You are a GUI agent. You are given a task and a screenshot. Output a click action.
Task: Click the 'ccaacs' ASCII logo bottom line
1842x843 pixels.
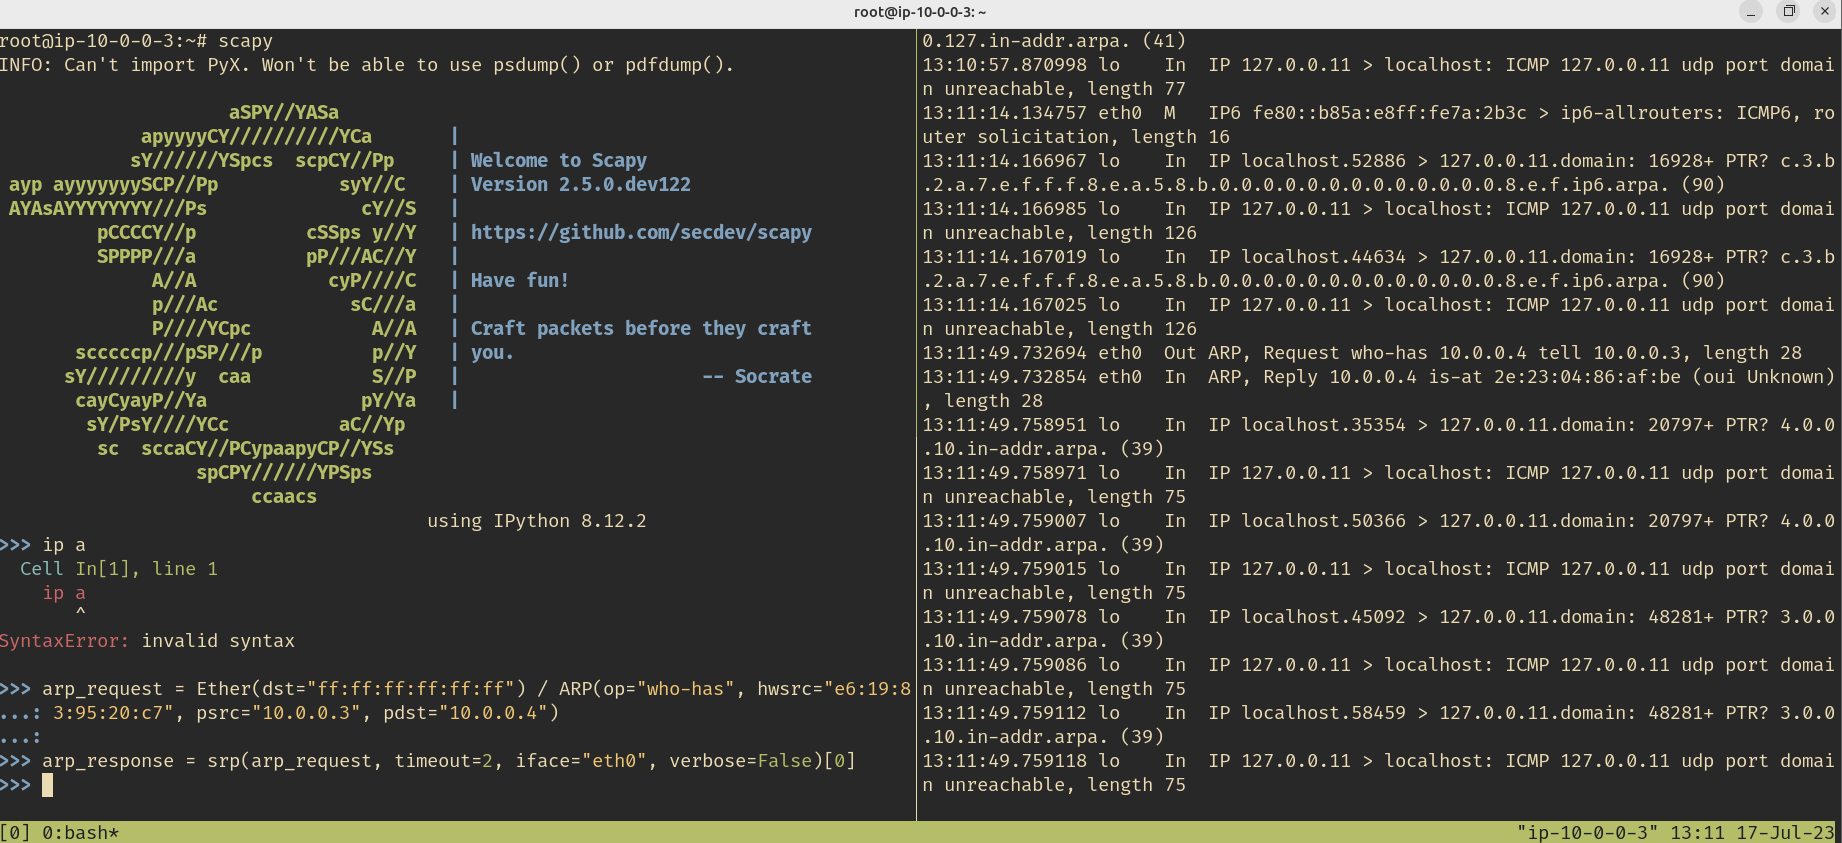[284, 496]
